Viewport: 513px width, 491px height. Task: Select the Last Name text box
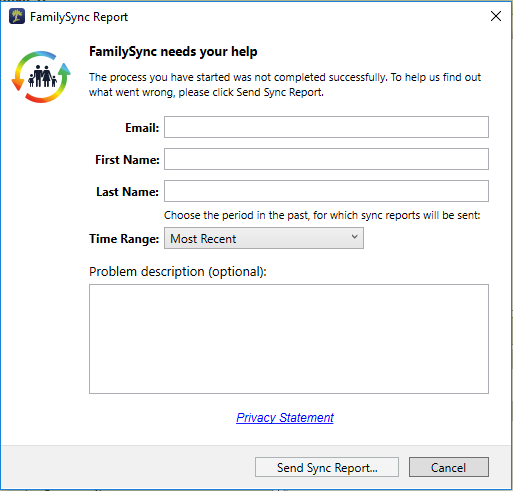(x=326, y=191)
